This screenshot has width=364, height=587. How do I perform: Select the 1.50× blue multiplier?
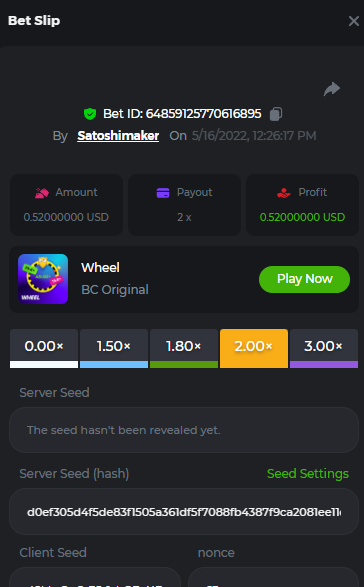[x=114, y=349]
